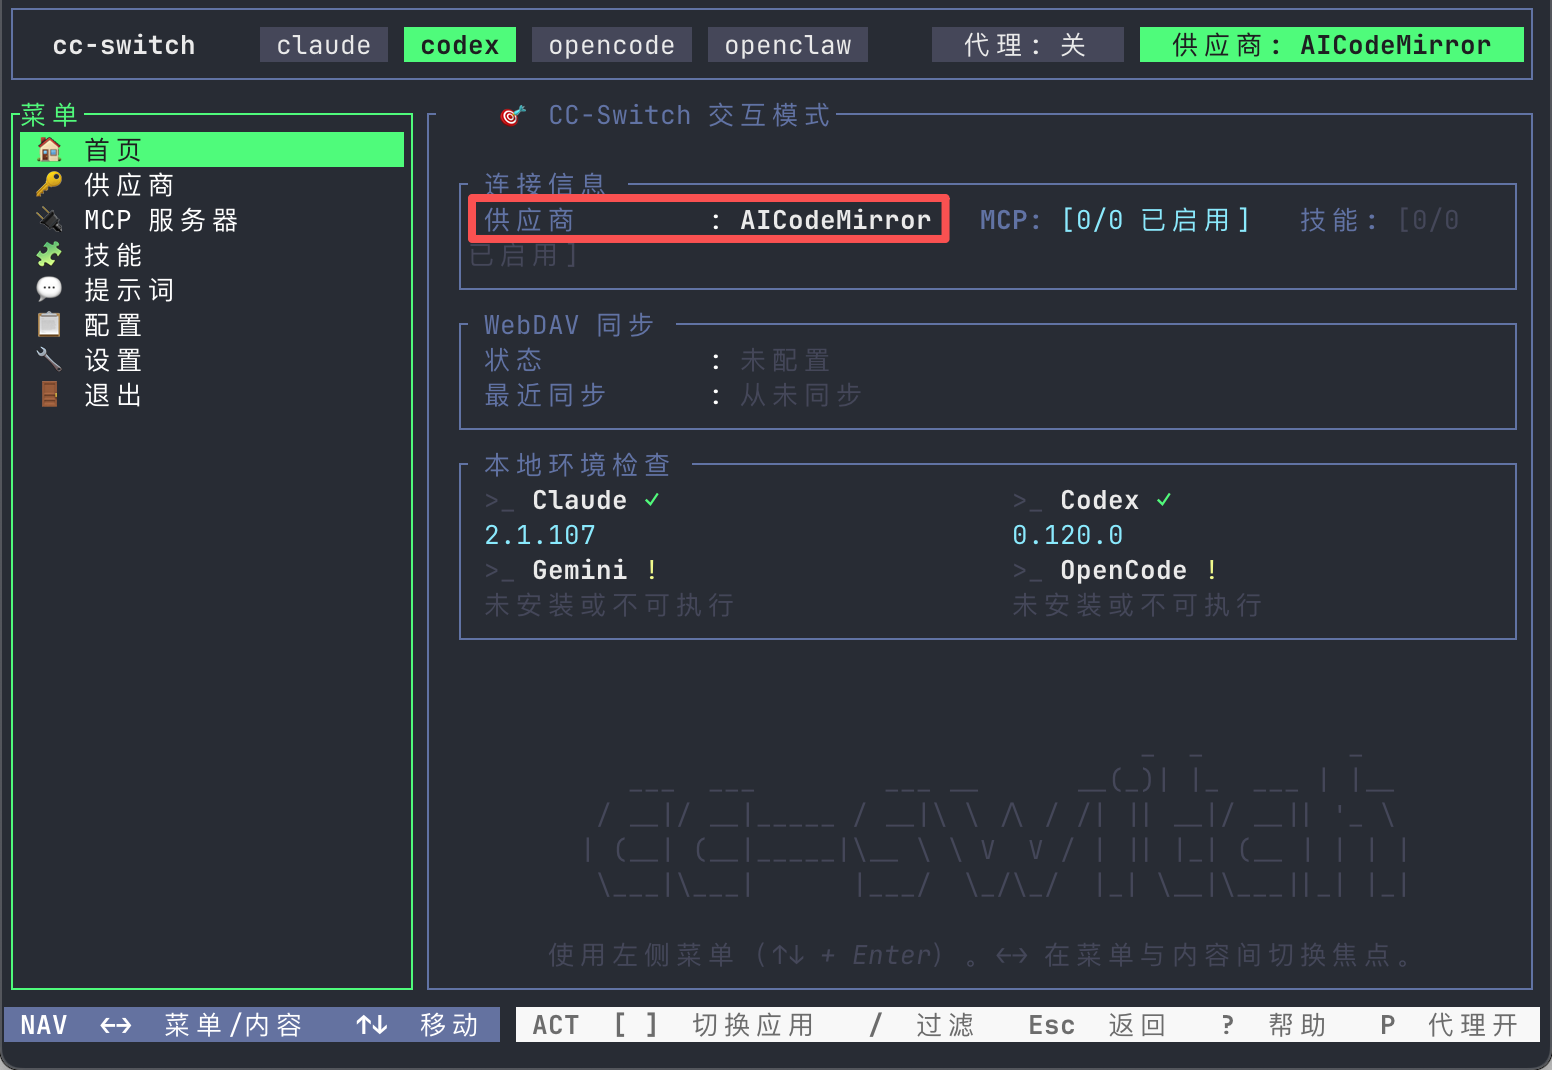
Task: Click the ? 帮助 help hint
Action: [1273, 1025]
